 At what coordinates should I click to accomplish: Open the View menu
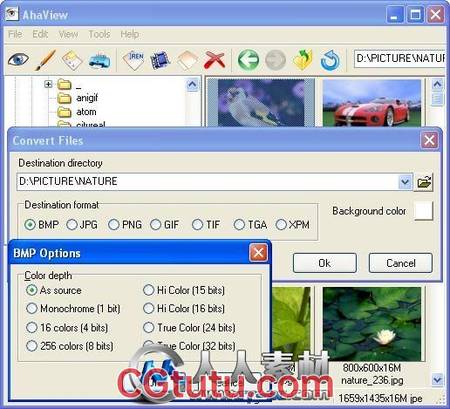68,34
